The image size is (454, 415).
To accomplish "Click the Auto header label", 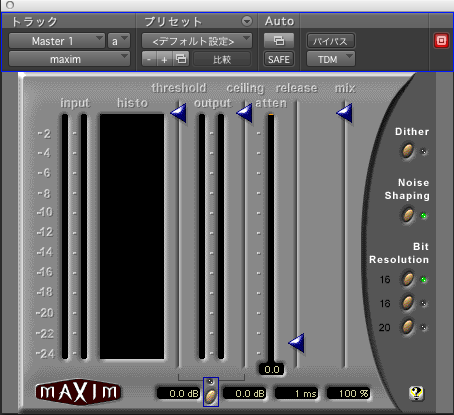I will (x=279, y=21).
